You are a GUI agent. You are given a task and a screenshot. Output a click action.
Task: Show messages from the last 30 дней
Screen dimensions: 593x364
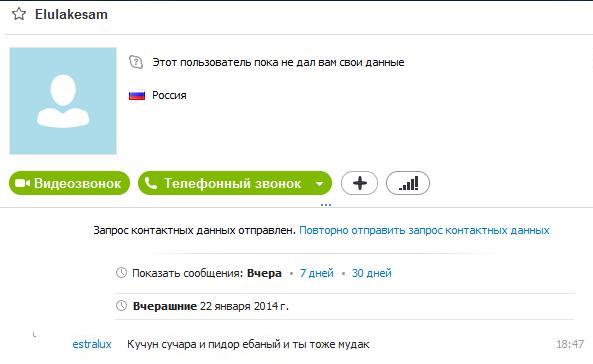click(x=371, y=273)
